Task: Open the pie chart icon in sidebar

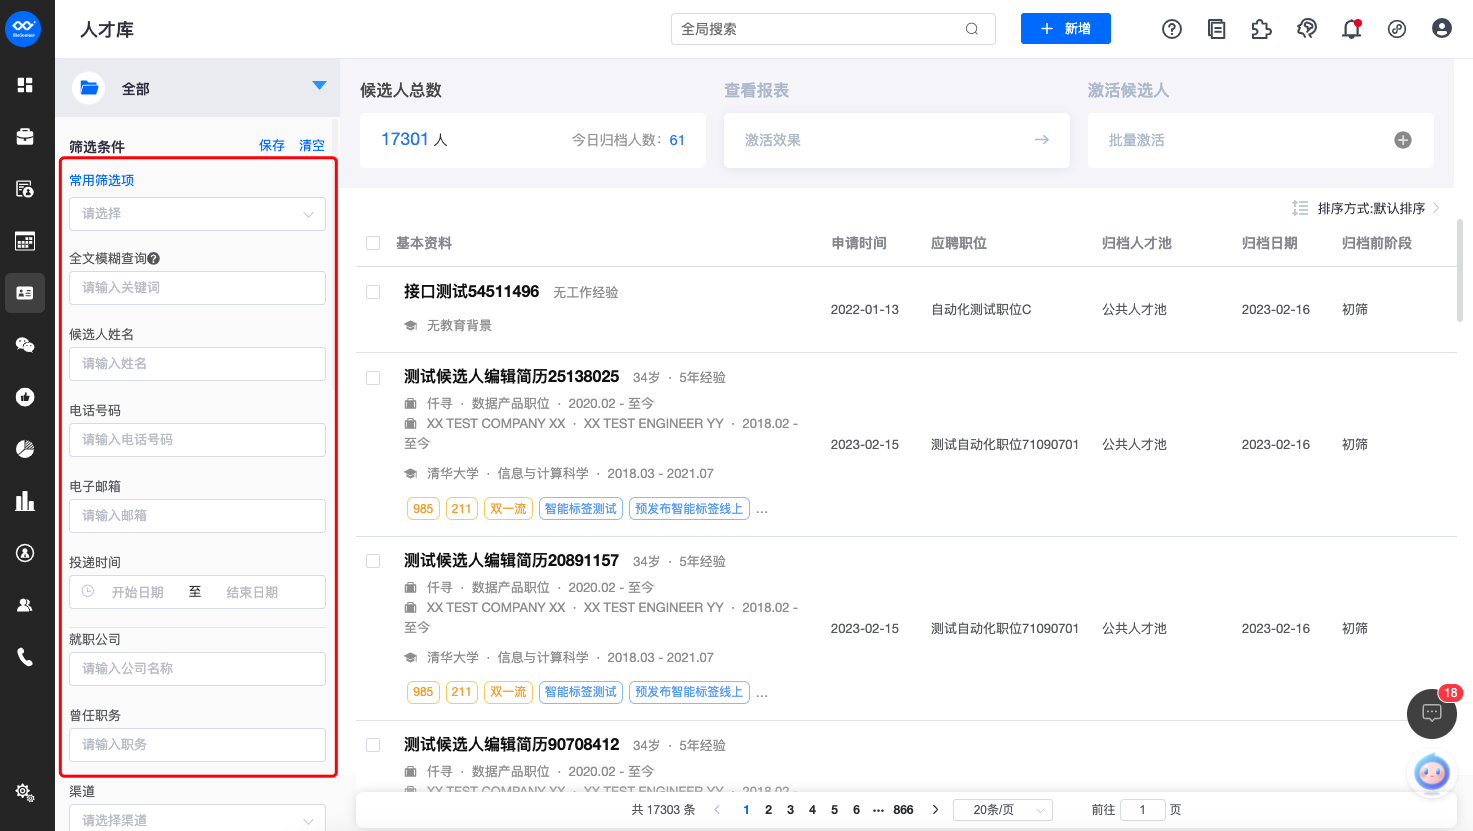Action: pyautogui.click(x=25, y=449)
